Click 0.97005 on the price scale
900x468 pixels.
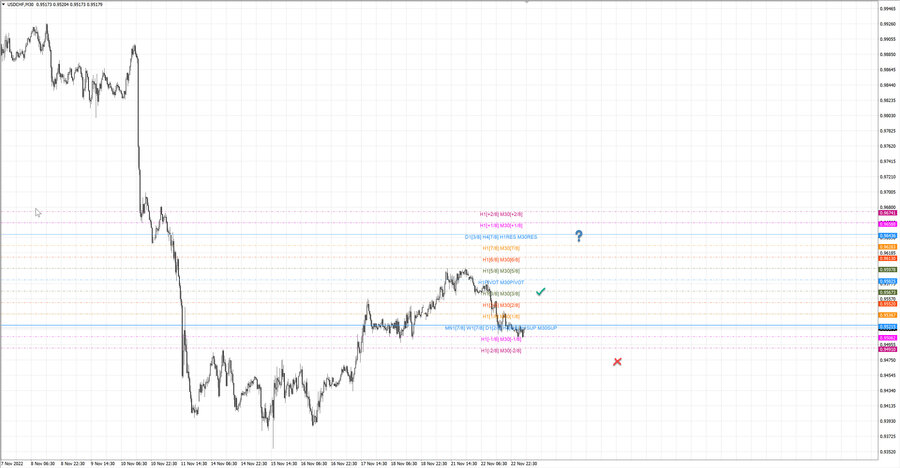tap(888, 192)
